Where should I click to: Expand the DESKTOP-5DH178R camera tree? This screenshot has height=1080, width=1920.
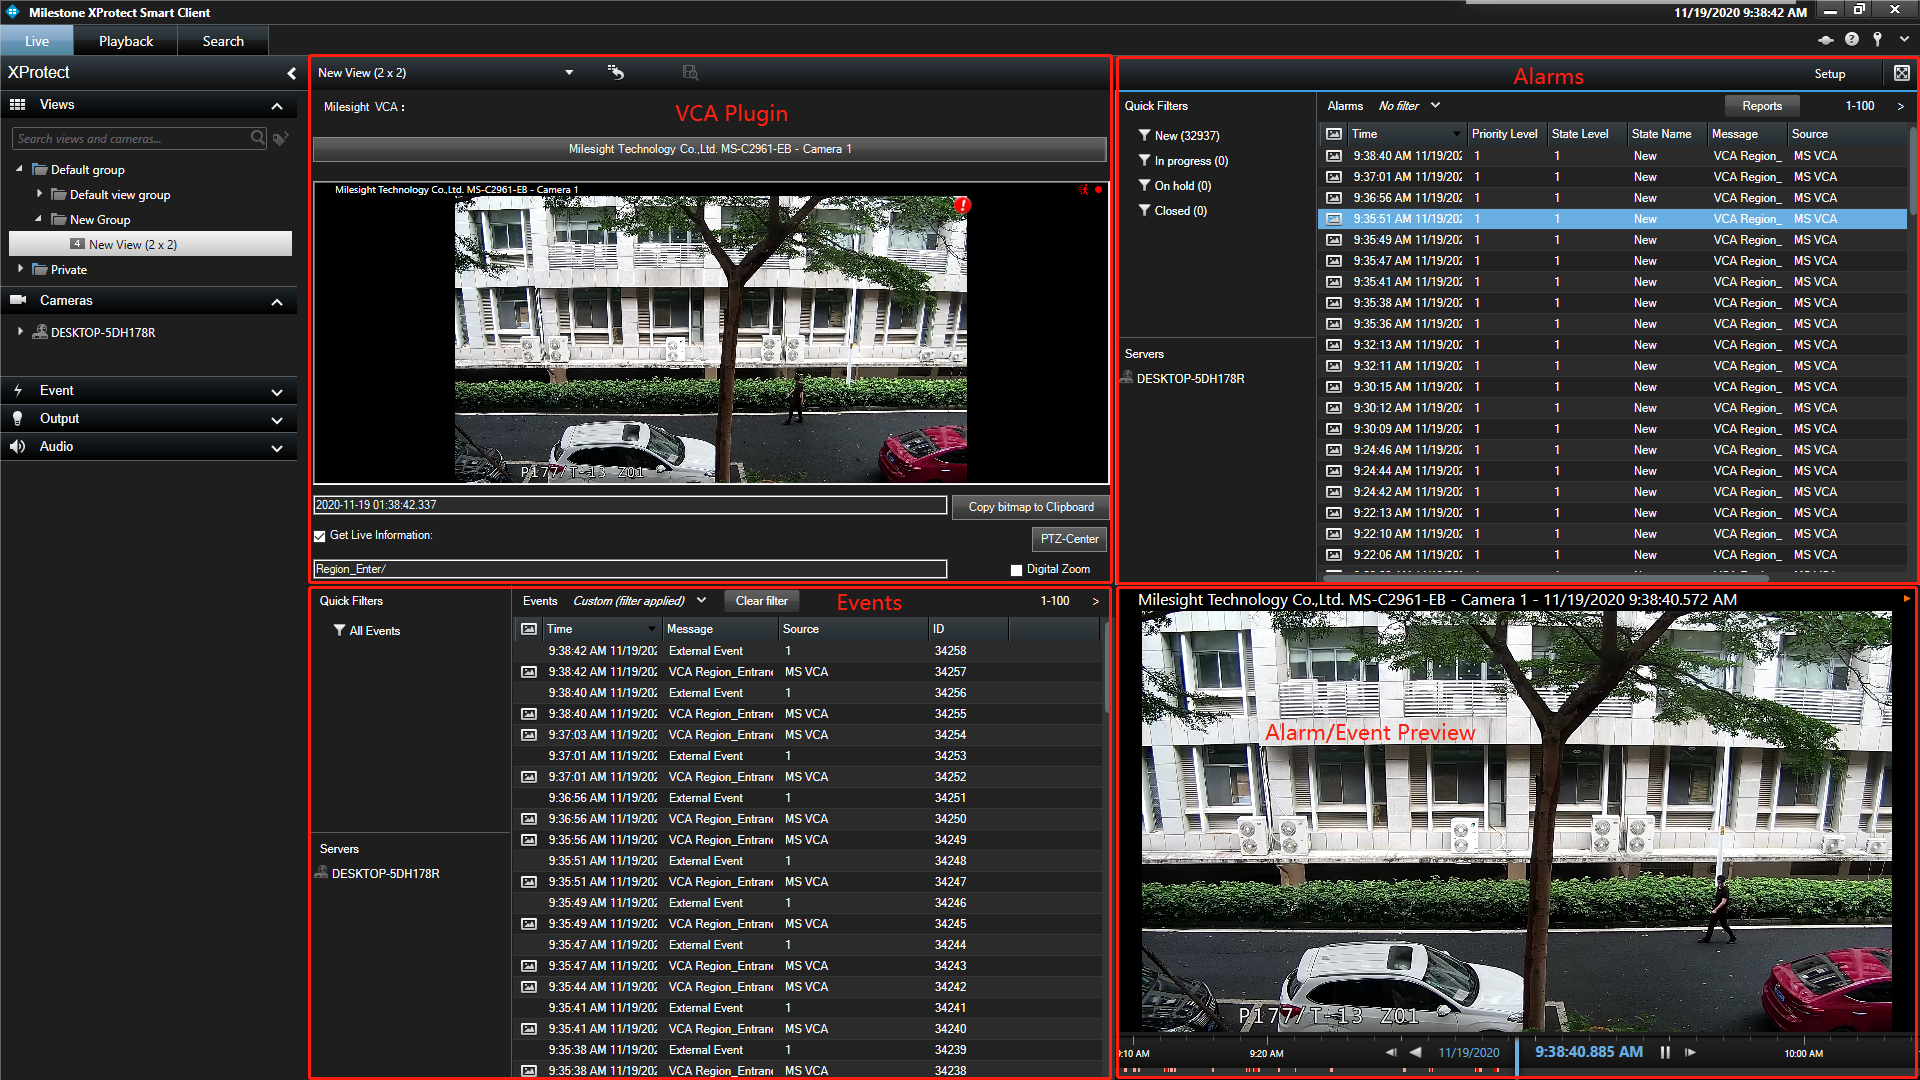click(20, 332)
